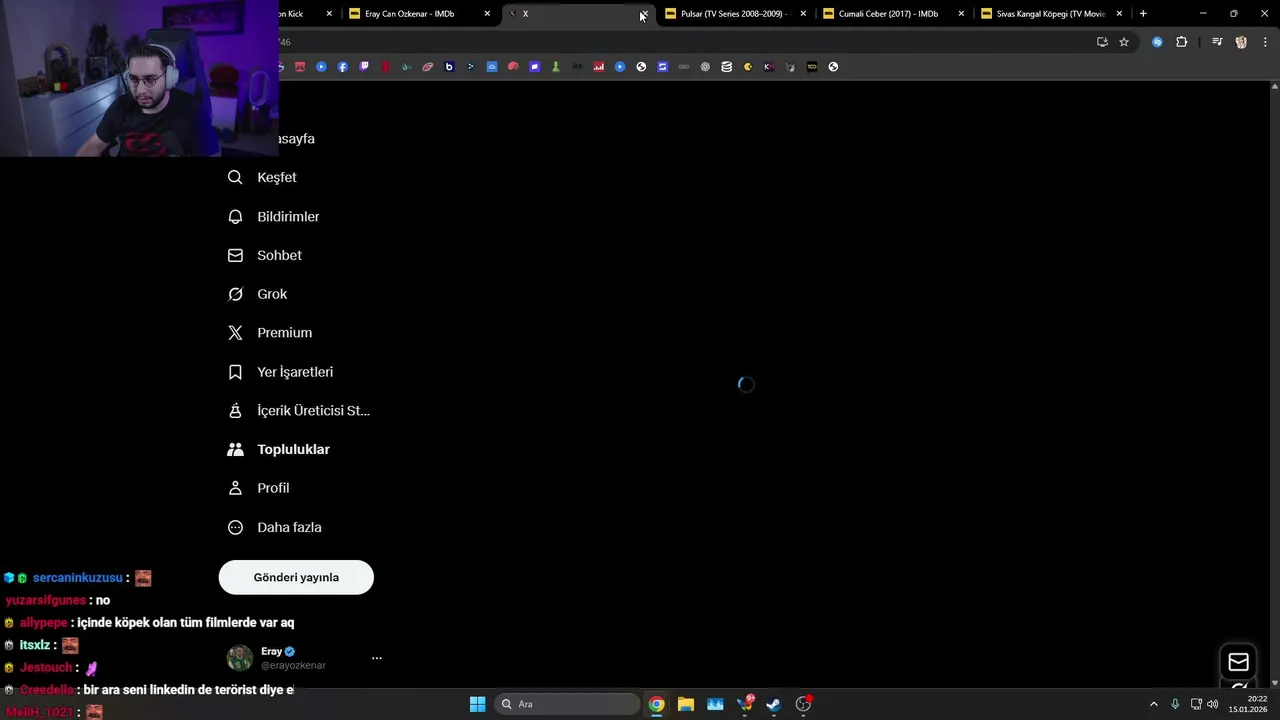Open the database stack bookmark icon
This screenshot has height=720, width=1280.
[726, 67]
